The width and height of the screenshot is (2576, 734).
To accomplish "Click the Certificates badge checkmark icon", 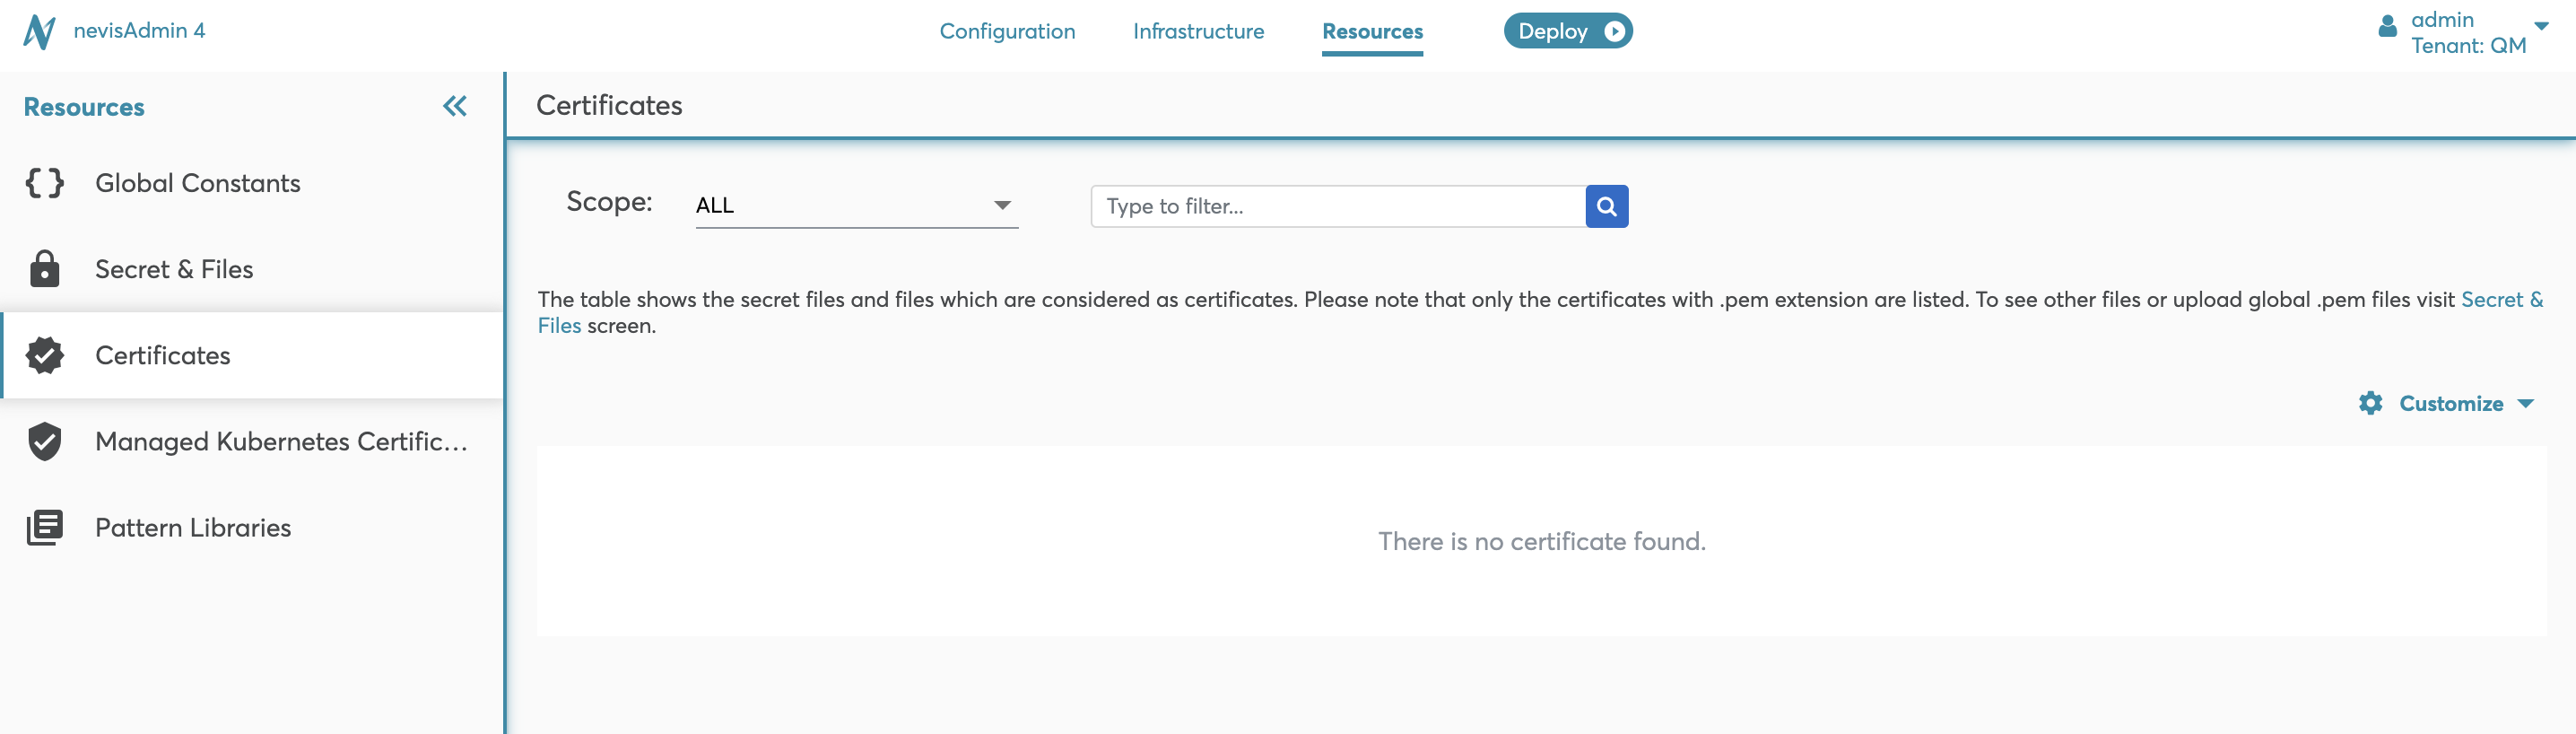I will click(x=45, y=355).
